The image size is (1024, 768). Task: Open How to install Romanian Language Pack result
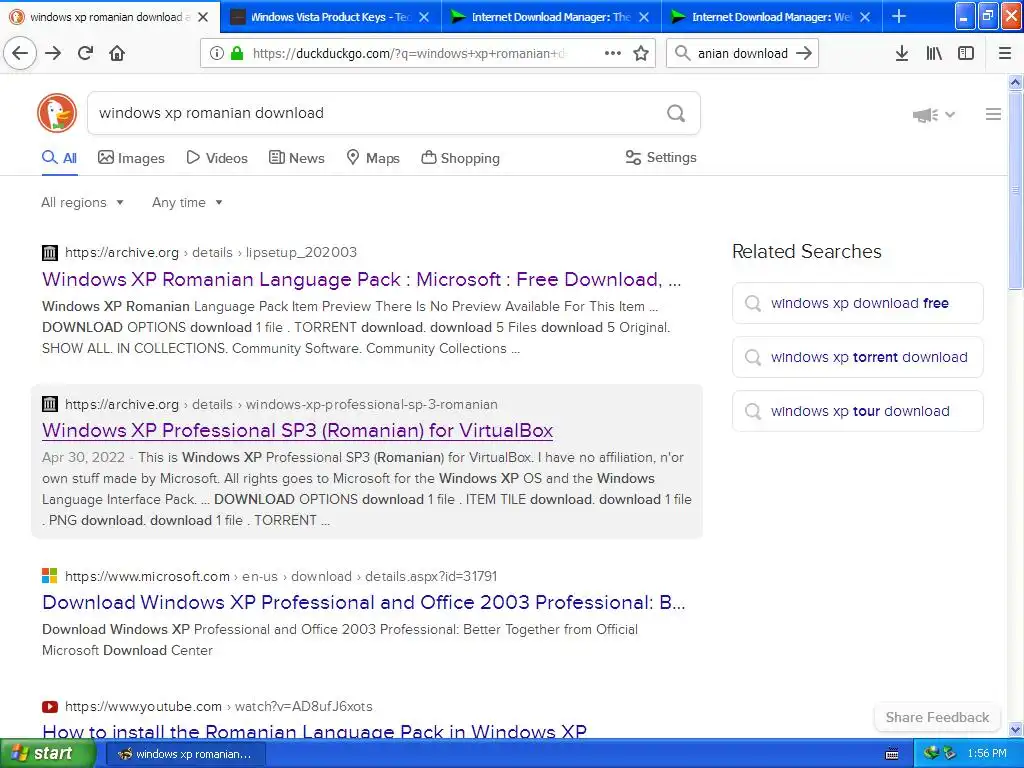point(314,731)
